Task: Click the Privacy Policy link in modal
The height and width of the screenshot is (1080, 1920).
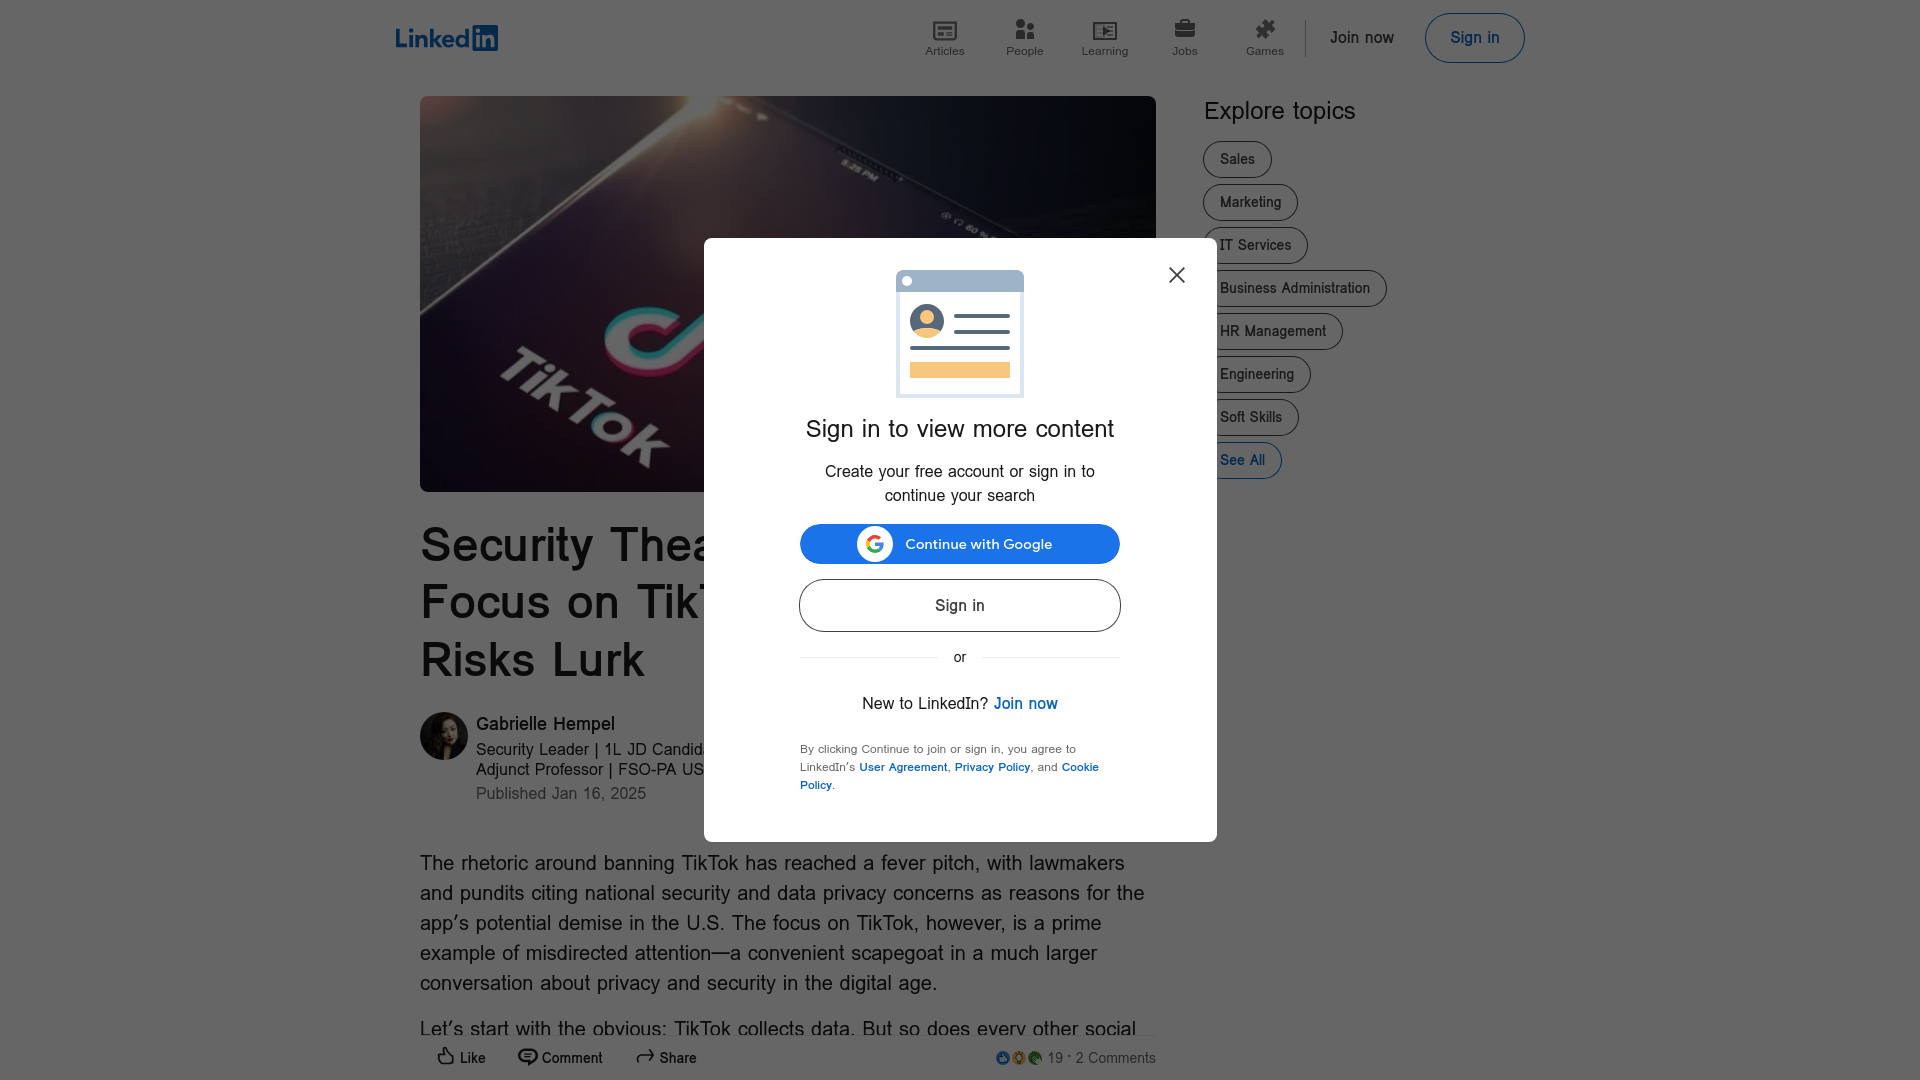Action: pos(992,766)
